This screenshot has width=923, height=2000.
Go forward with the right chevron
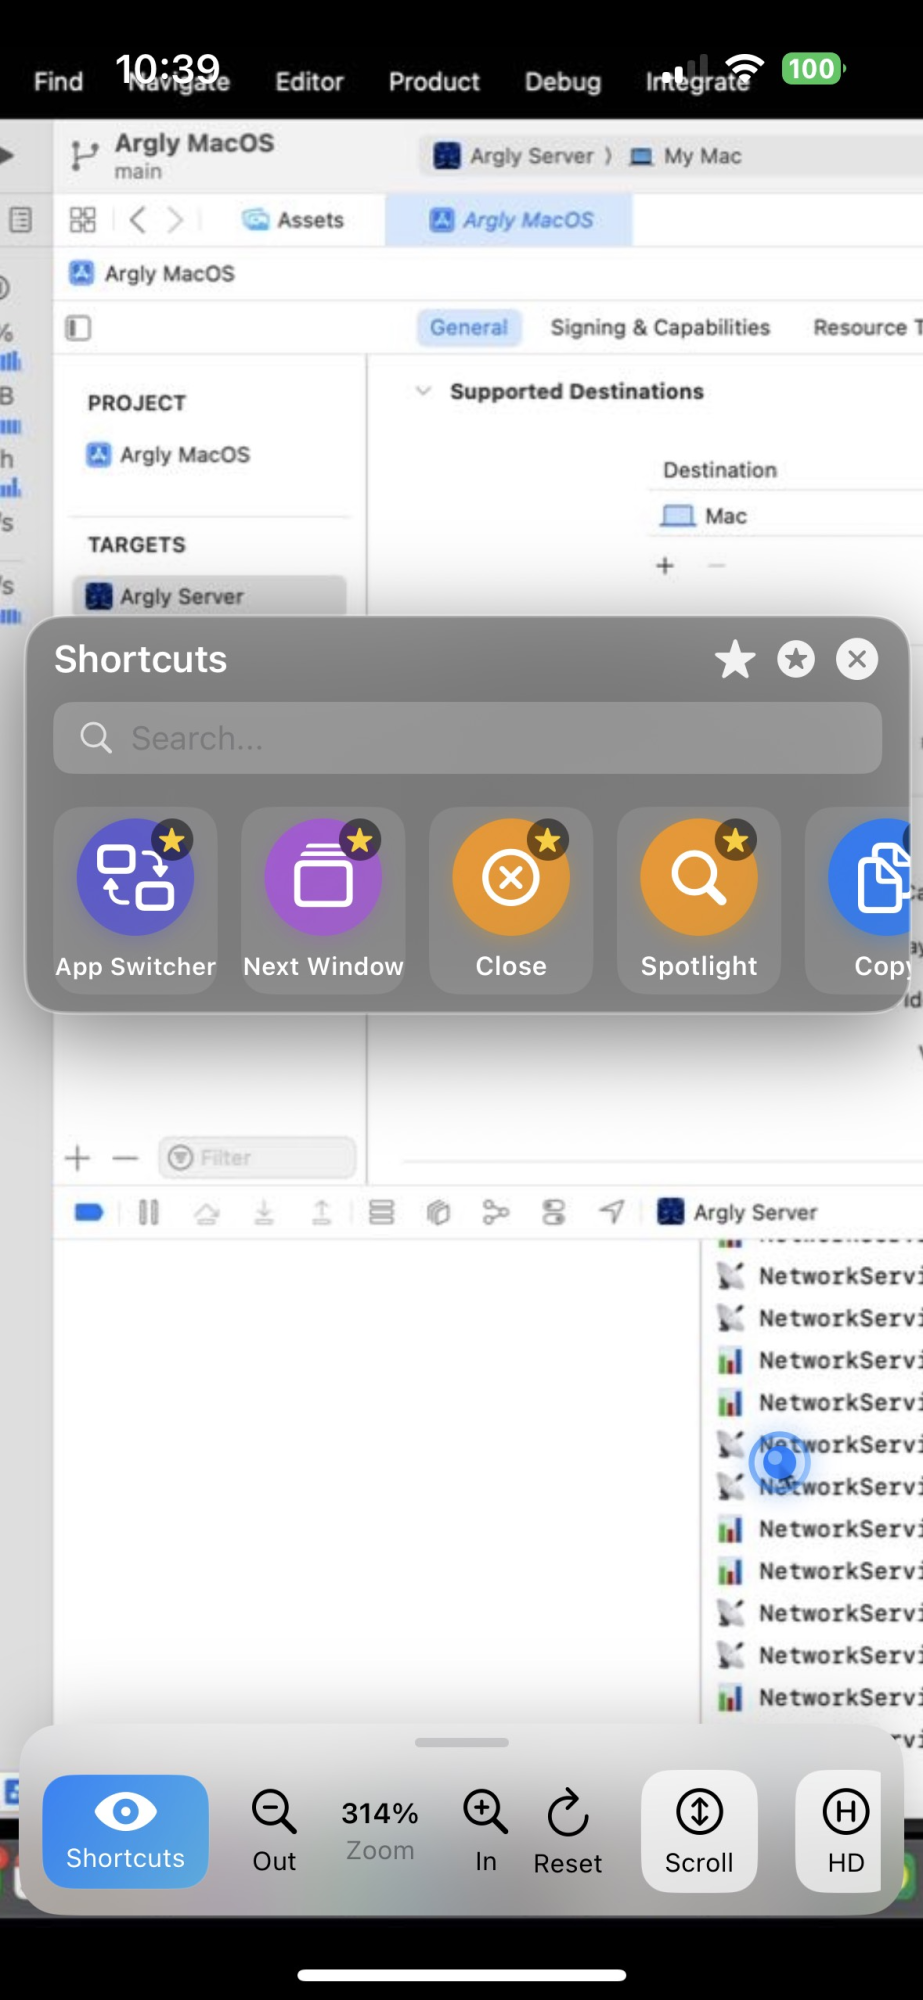176,220
